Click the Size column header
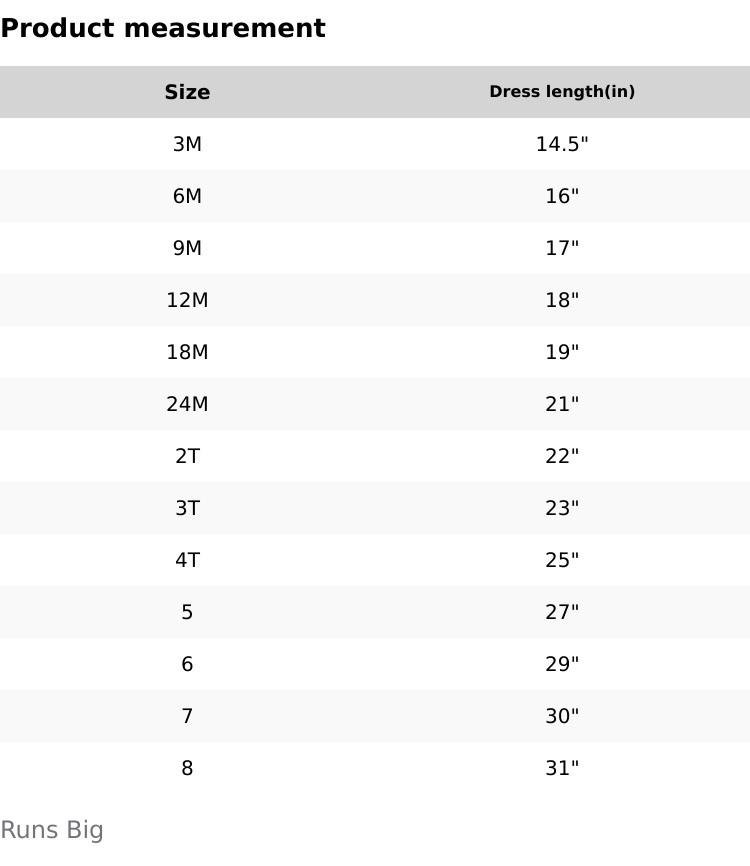This screenshot has width=750, height=866. (x=187, y=92)
